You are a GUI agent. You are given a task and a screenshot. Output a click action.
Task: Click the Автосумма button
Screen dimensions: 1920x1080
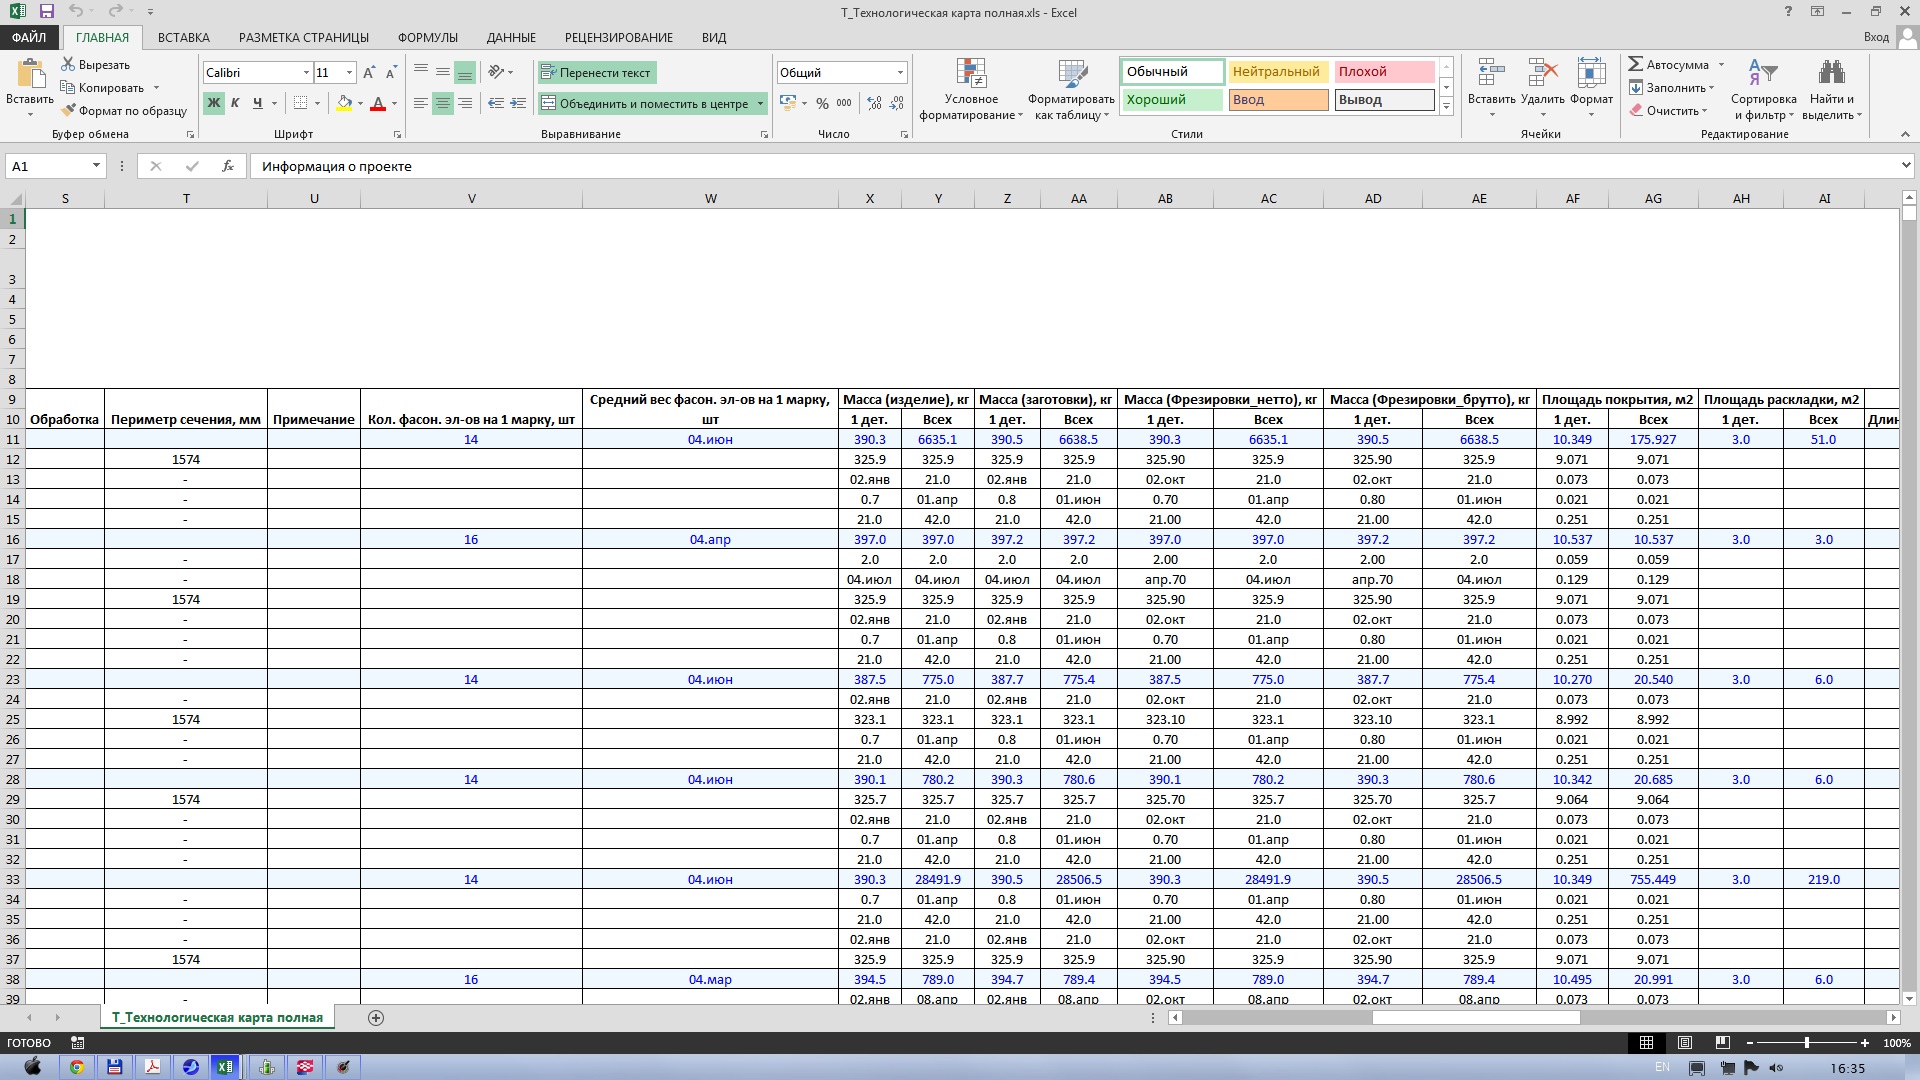point(1668,64)
